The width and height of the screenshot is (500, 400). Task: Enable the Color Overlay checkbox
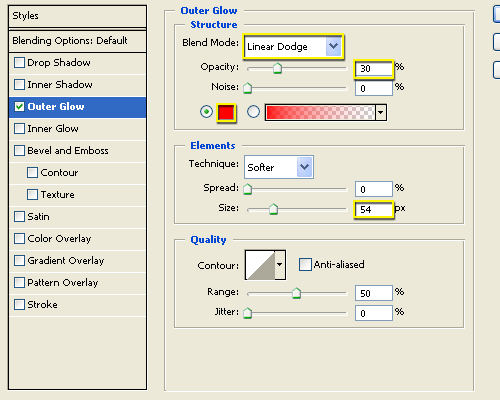[x=19, y=239]
